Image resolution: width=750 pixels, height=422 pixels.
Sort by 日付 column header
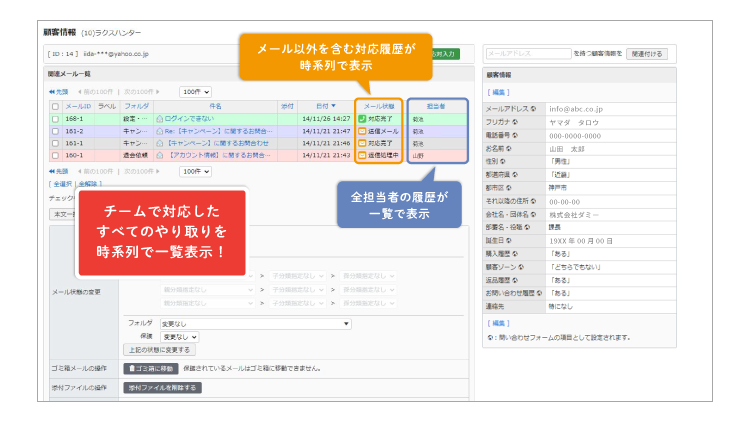tap(322, 106)
